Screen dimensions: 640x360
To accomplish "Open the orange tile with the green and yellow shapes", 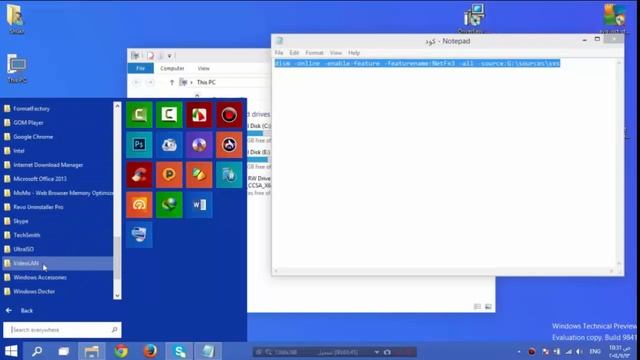I will (x=199, y=175).
